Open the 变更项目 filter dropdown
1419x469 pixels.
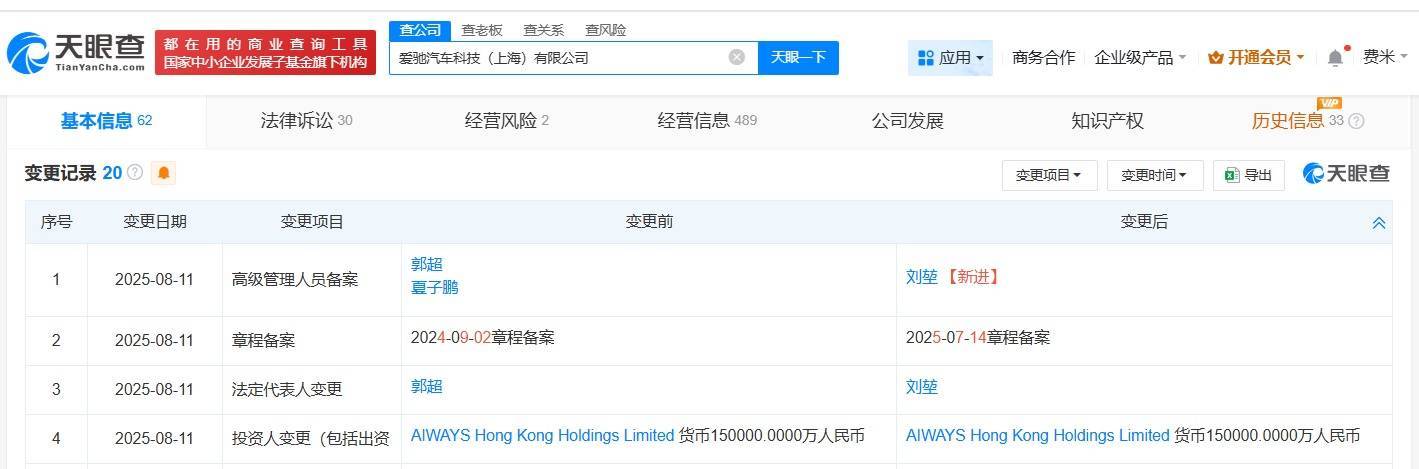click(1049, 175)
